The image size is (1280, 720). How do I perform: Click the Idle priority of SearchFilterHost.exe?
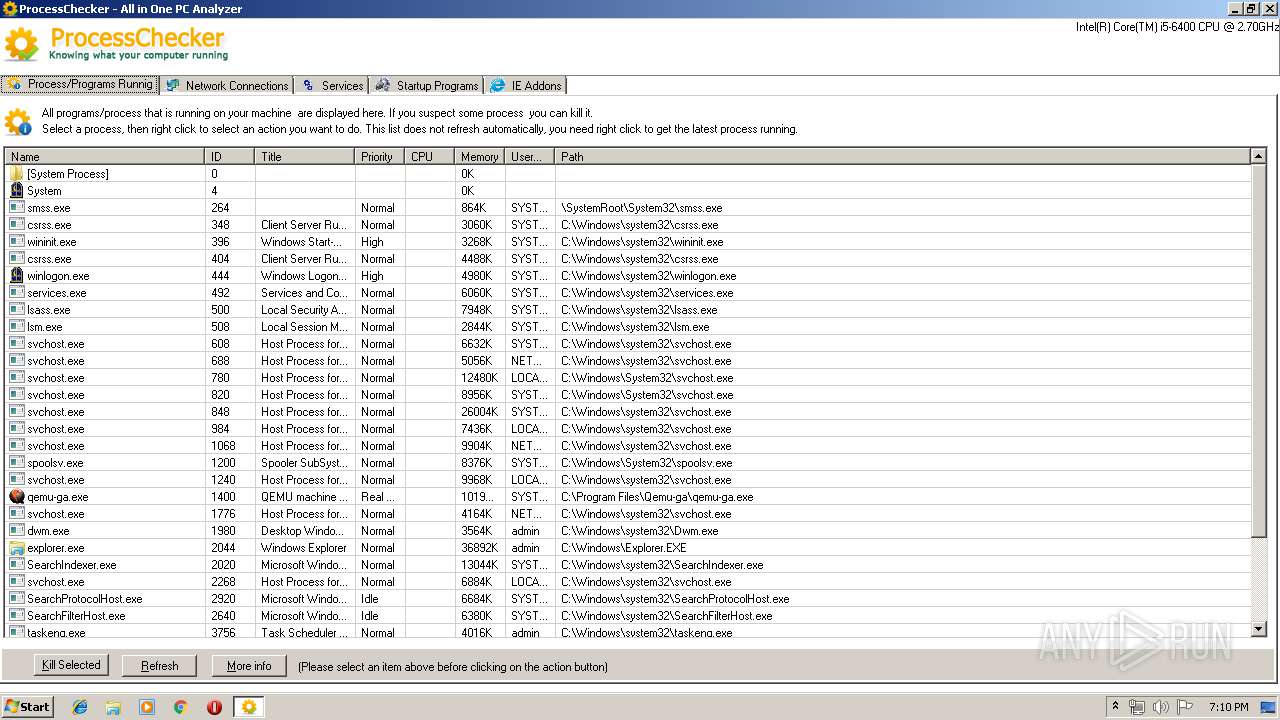370,616
